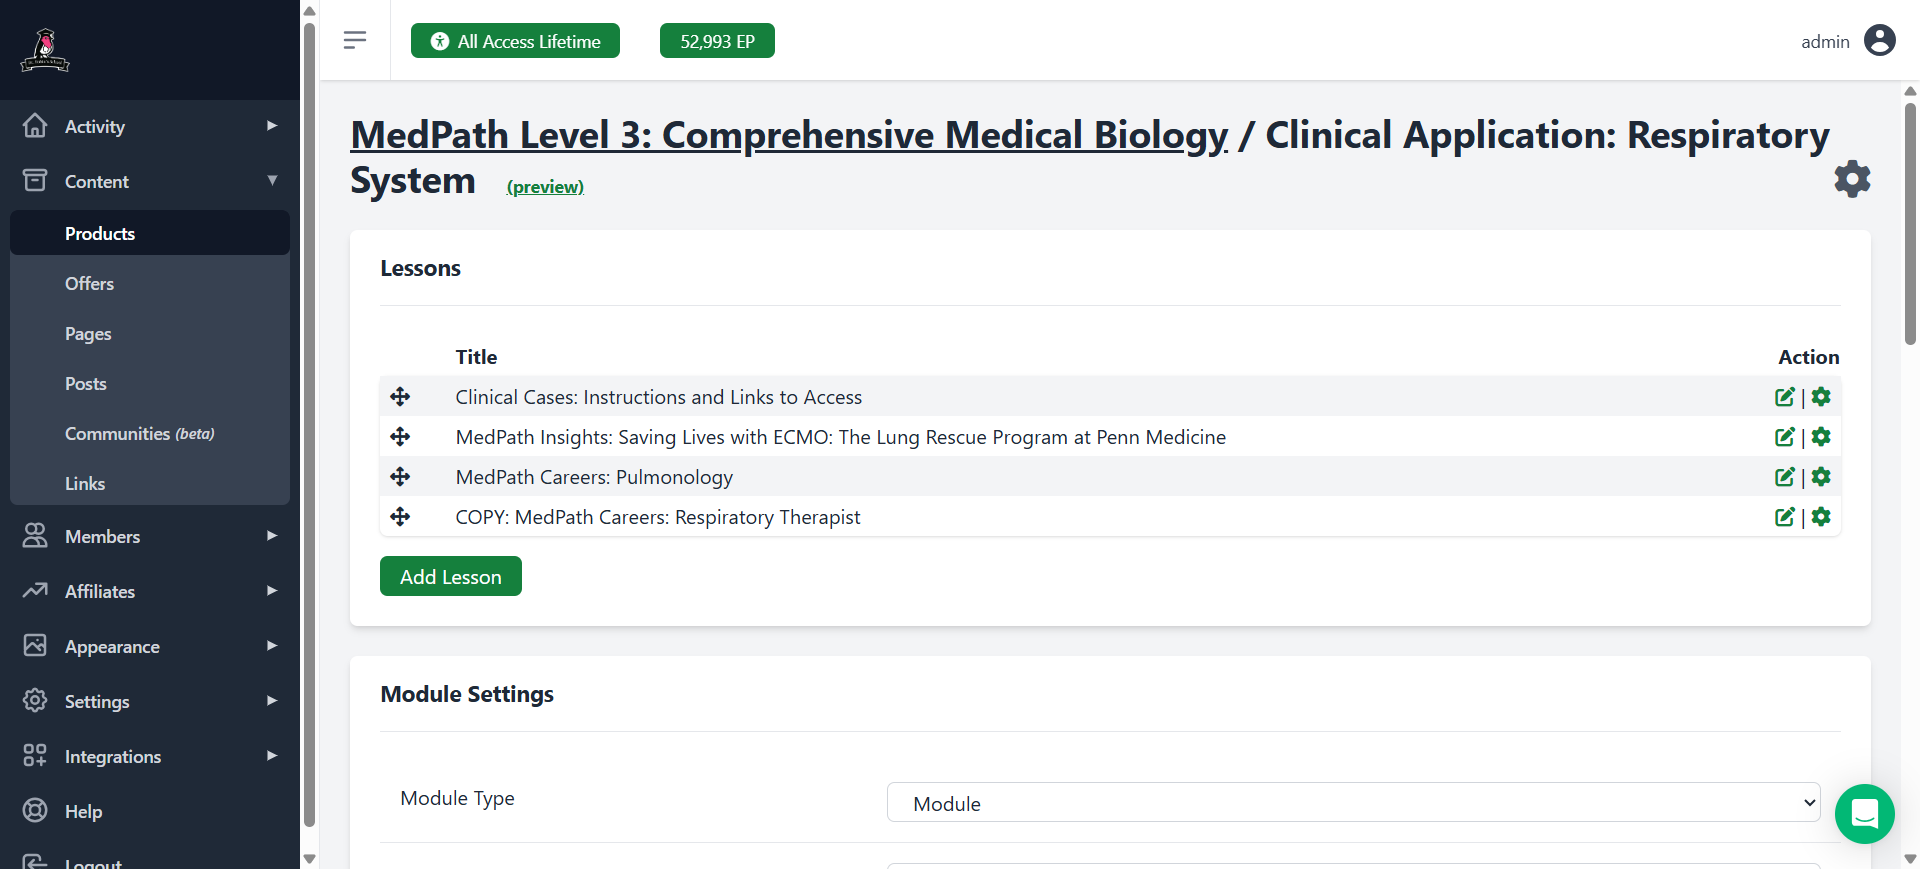The width and height of the screenshot is (1920, 869).
Task: Click the admin user avatar icon
Action: point(1879,41)
